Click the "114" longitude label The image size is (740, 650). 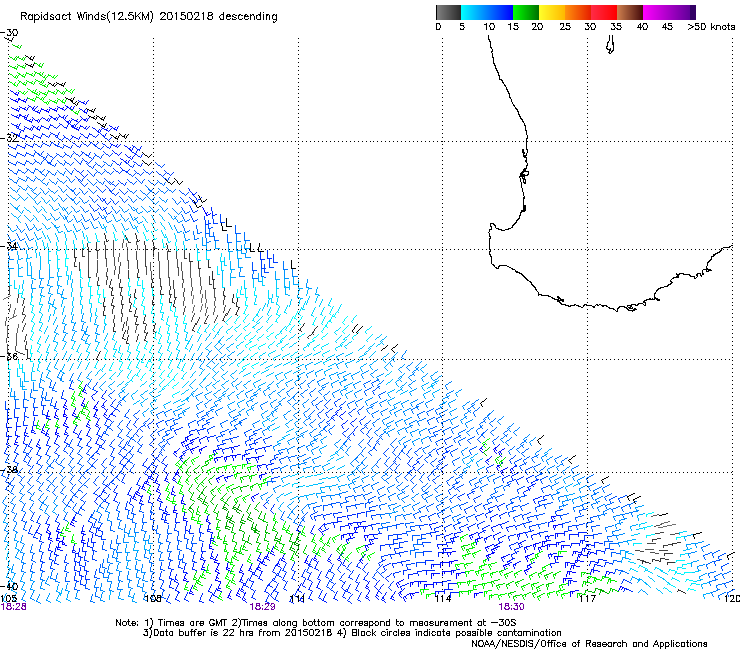443,599
